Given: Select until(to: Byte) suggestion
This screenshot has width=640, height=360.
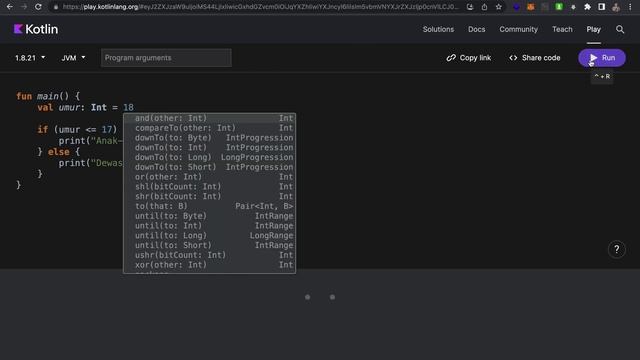Looking at the screenshot, I should click(x=209, y=216).
